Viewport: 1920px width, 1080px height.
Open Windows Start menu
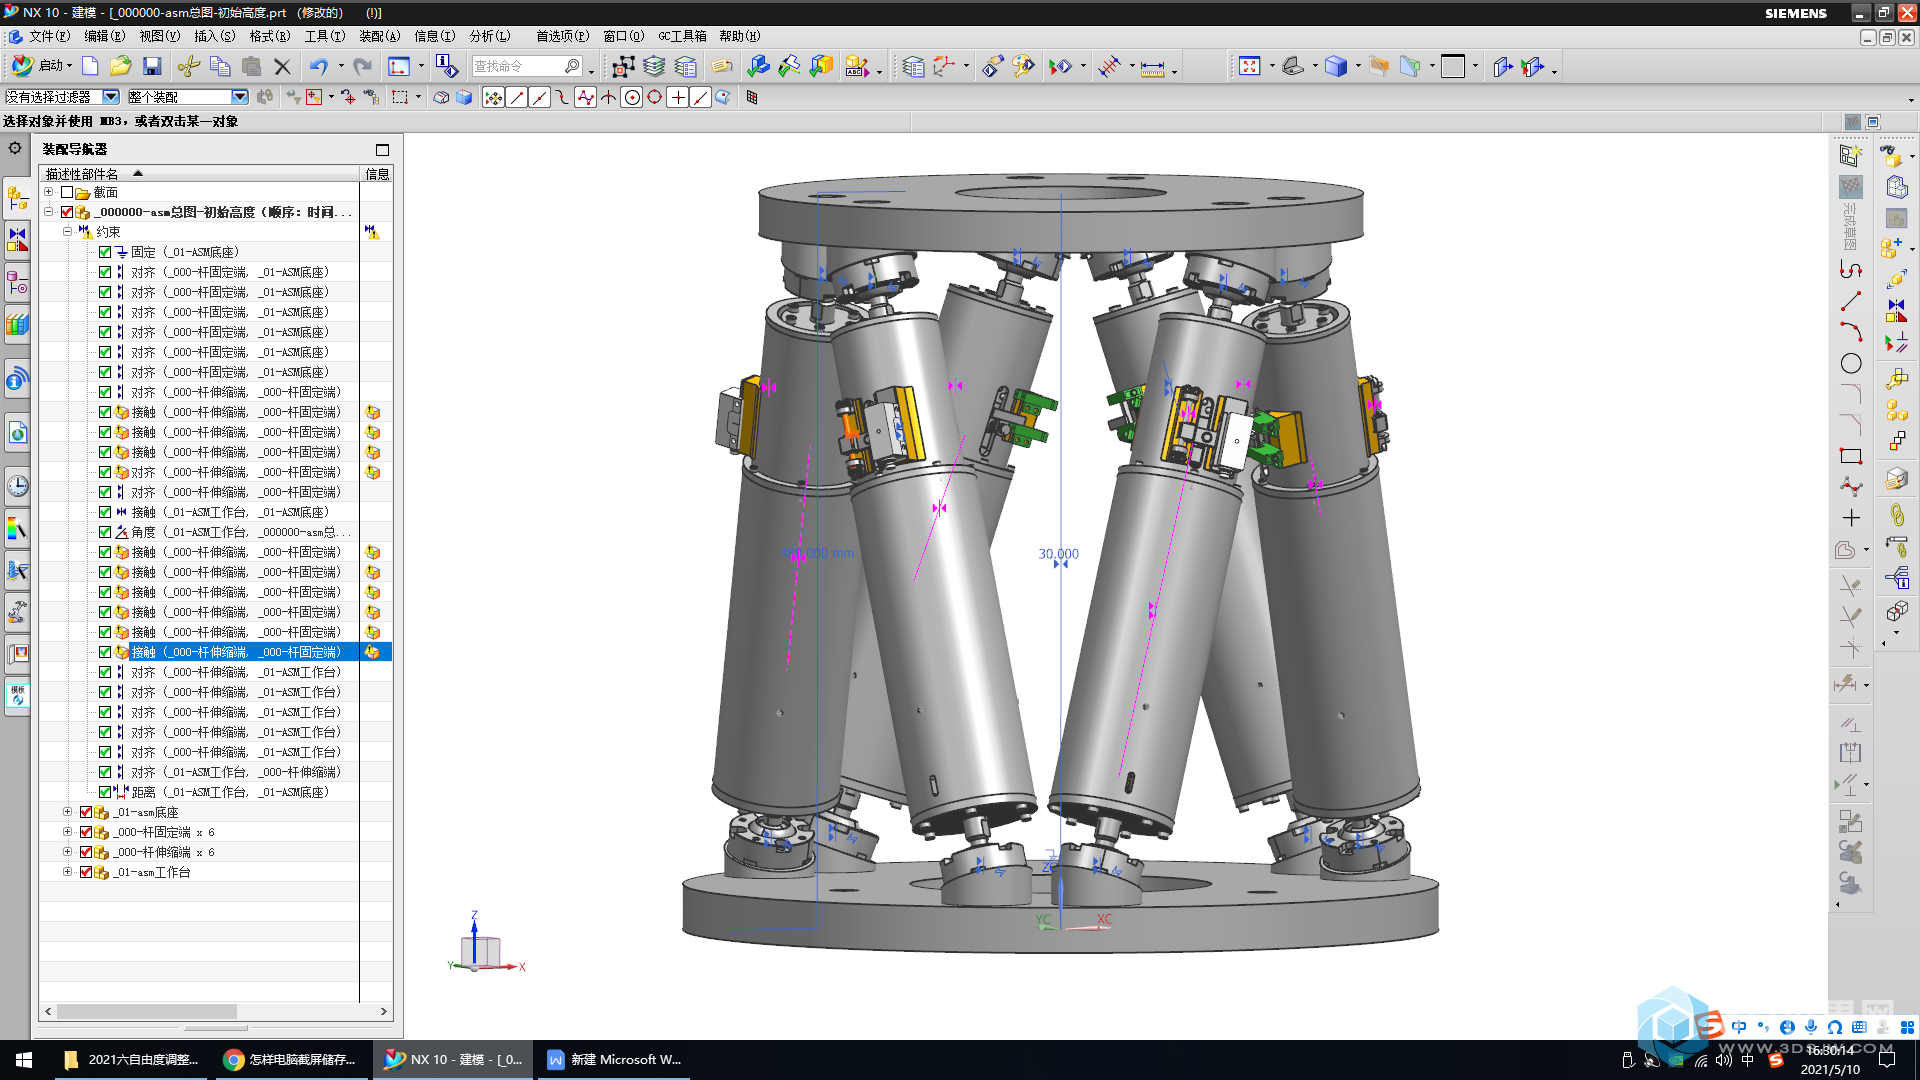24,1060
